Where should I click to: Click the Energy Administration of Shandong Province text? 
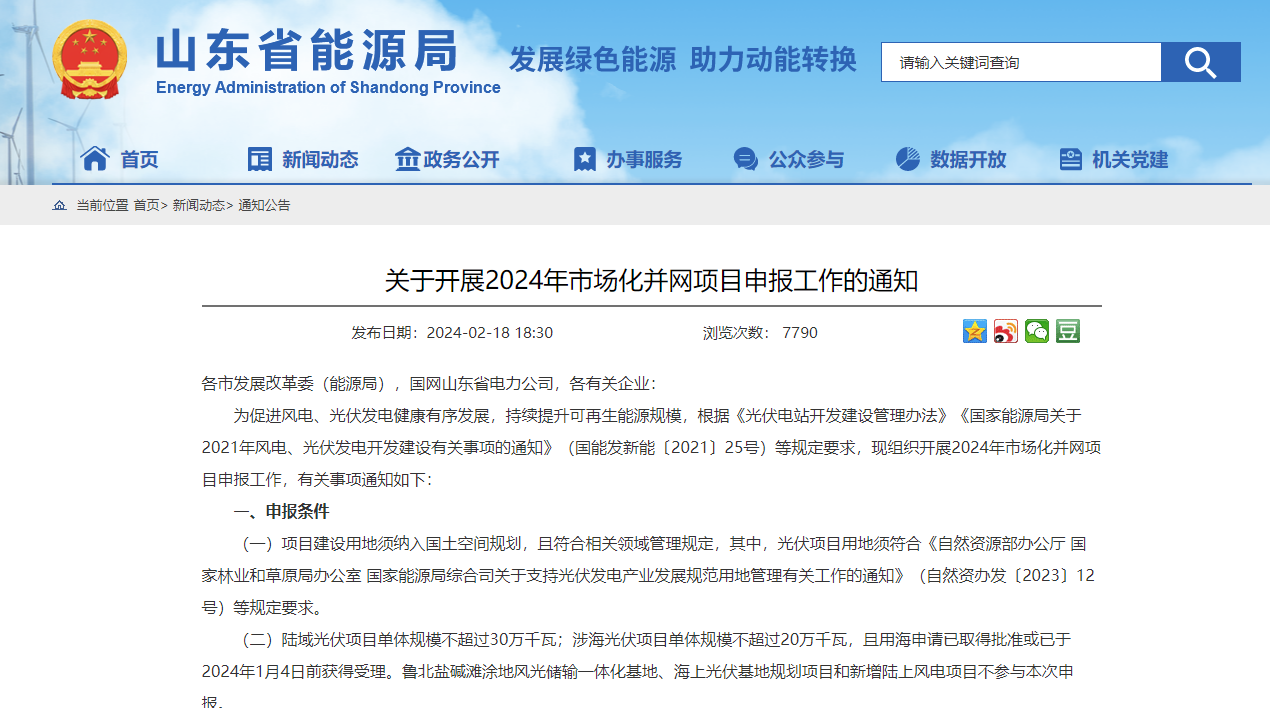328,87
